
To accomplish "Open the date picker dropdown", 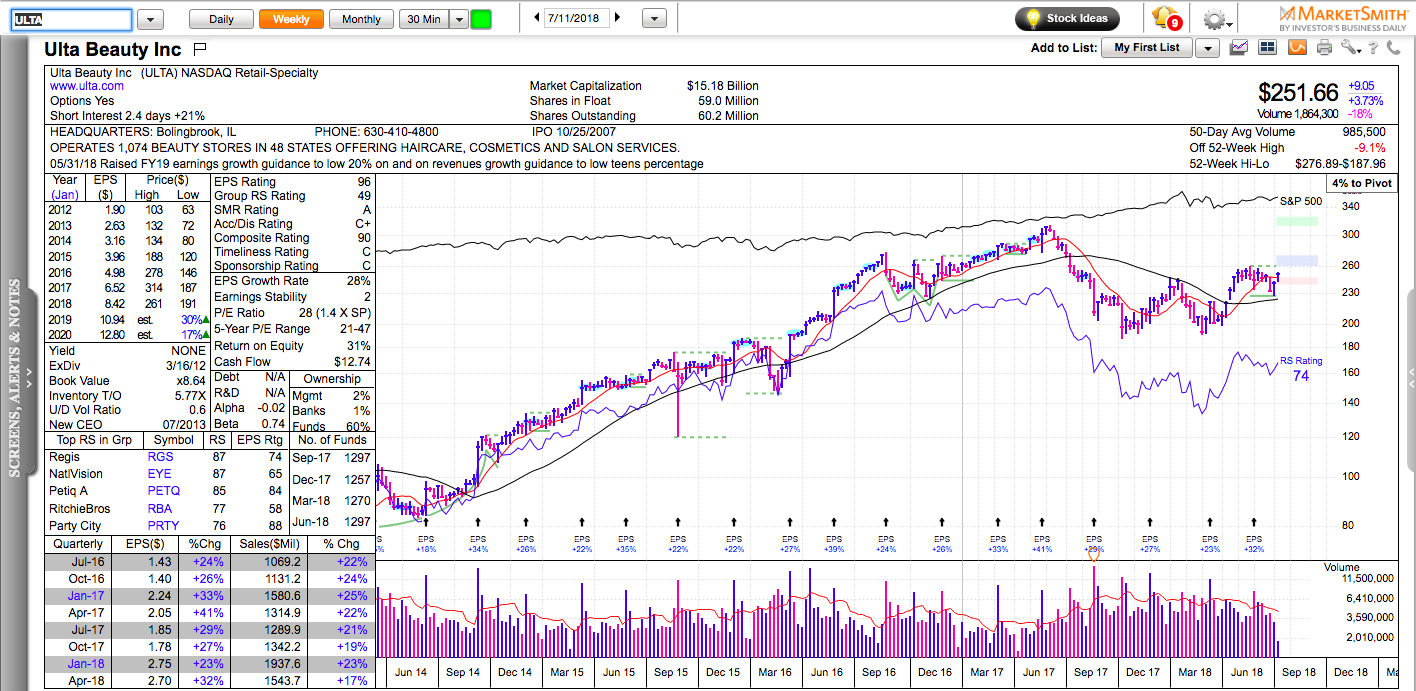I will (654, 19).
